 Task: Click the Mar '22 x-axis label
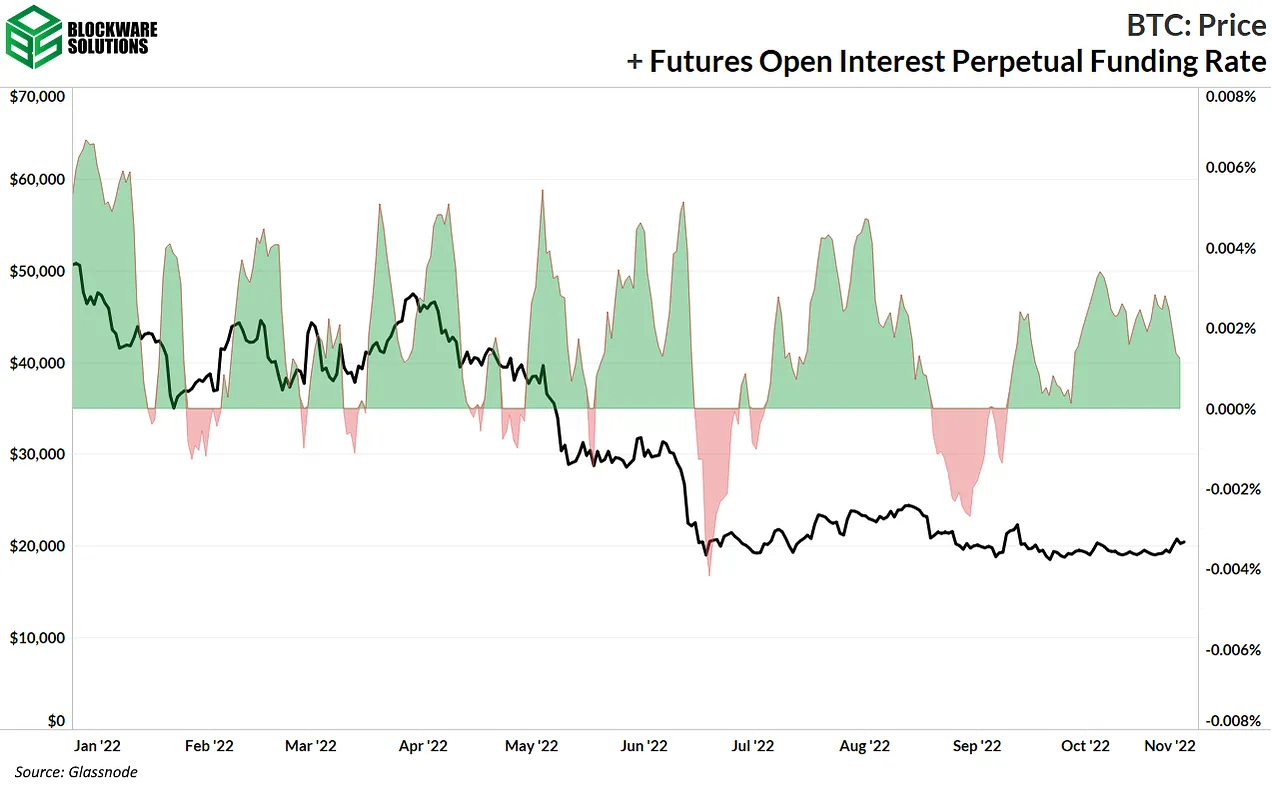pos(312,745)
